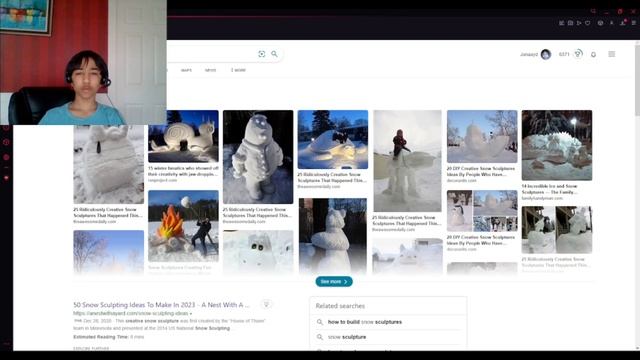The image size is (640, 360).
Task: Open the More search tabs menu
Action: pos(238,70)
